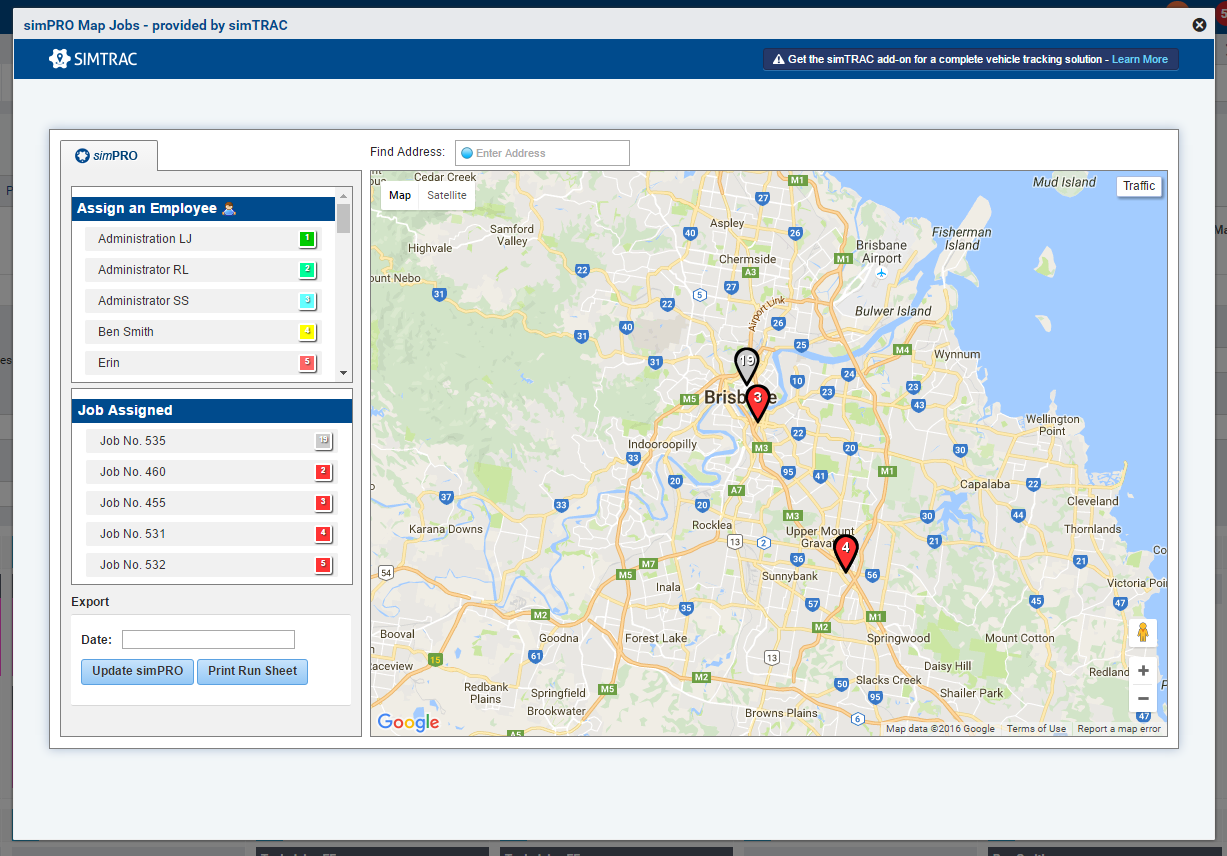Viewport: 1227px width, 856px height.
Task: Select employee Erin from the list
Action: coord(203,363)
